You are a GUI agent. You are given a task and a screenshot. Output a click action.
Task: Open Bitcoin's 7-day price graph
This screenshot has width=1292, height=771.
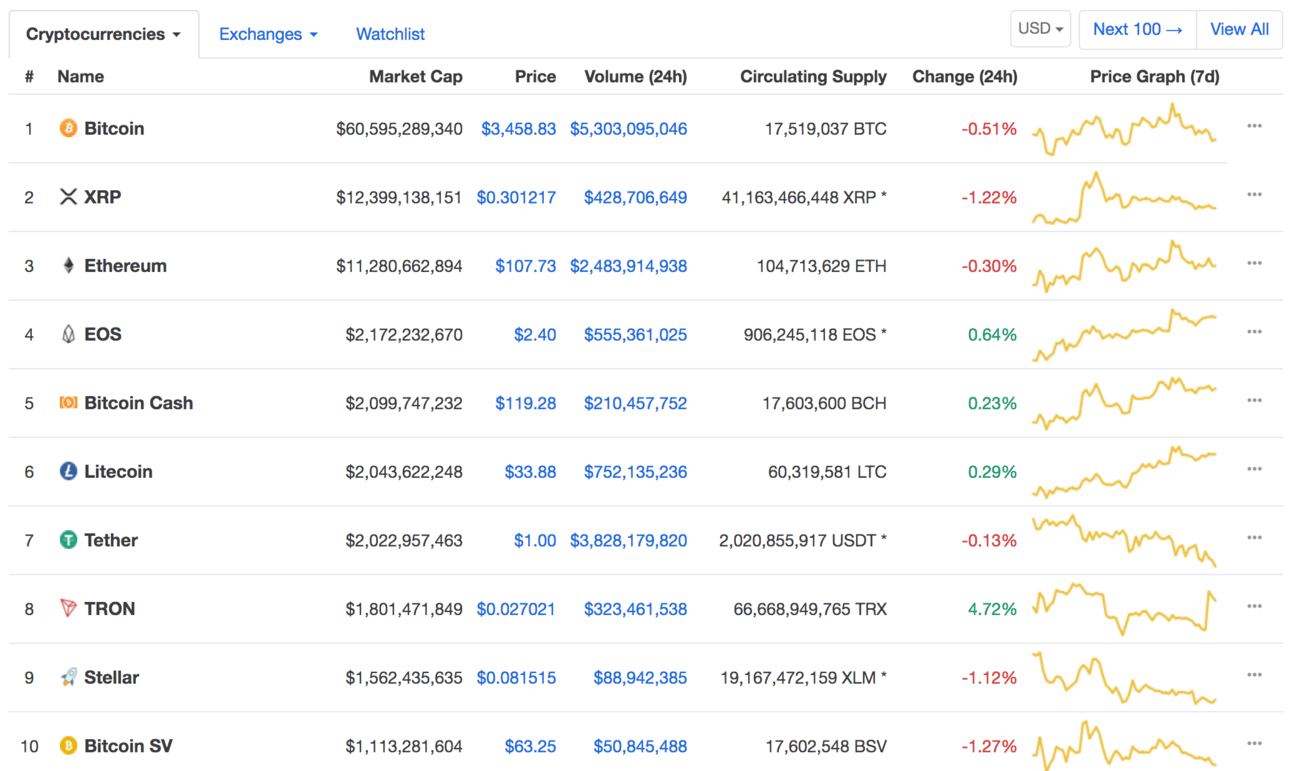coord(1125,130)
